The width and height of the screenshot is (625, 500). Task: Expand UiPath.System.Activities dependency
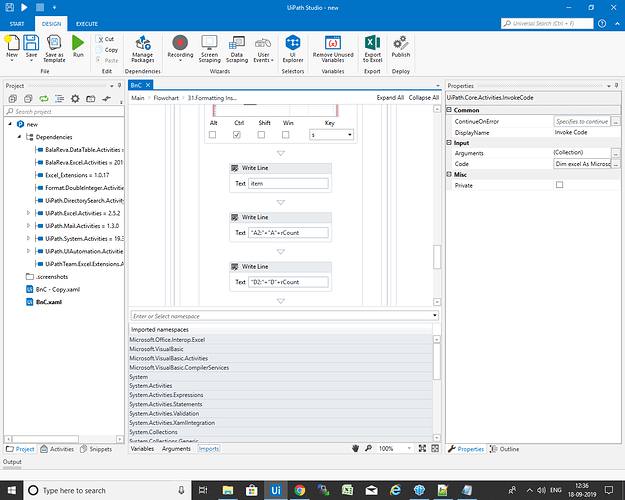click(28, 238)
